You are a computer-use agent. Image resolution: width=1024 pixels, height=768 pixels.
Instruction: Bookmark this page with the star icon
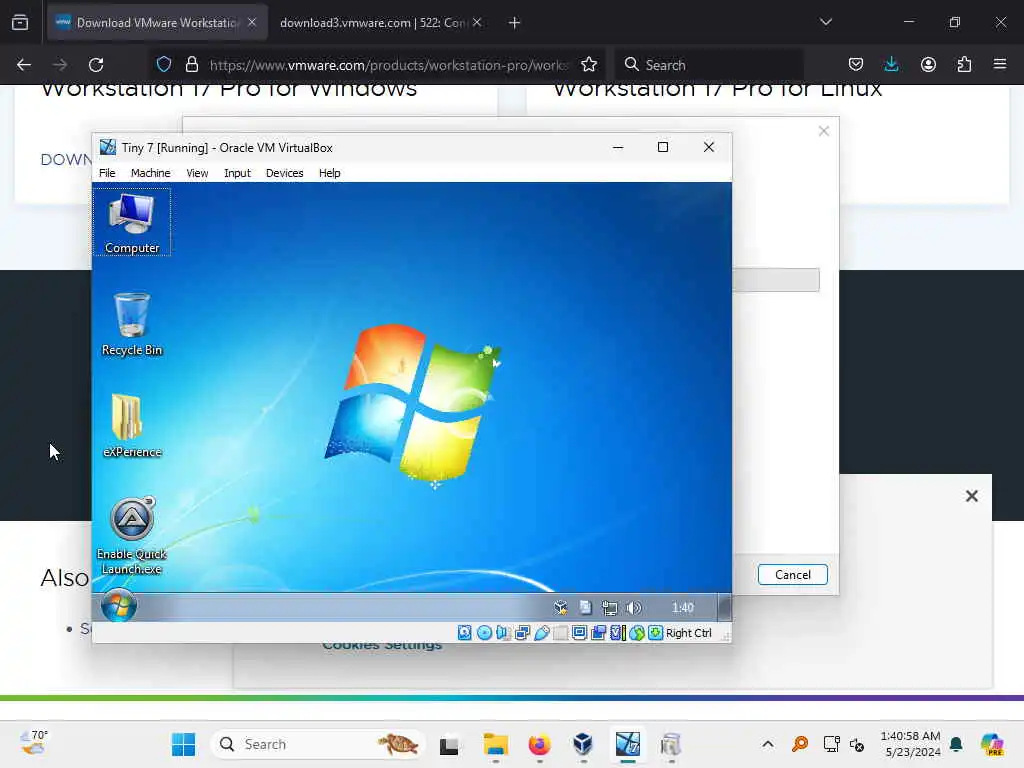(x=589, y=65)
